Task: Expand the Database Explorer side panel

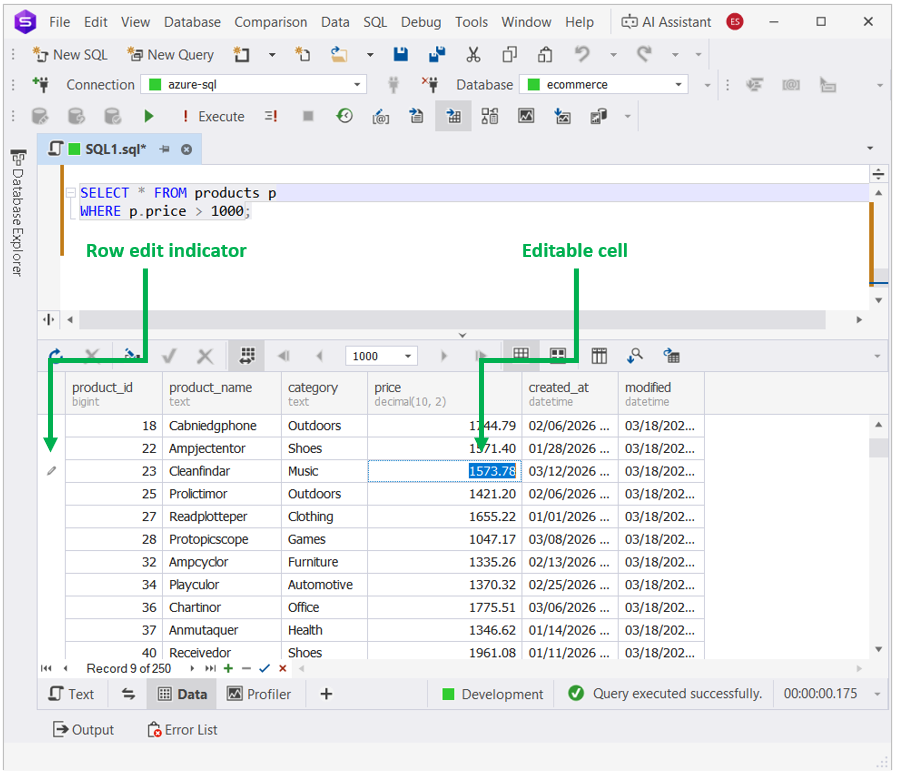Action: point(18,213)
